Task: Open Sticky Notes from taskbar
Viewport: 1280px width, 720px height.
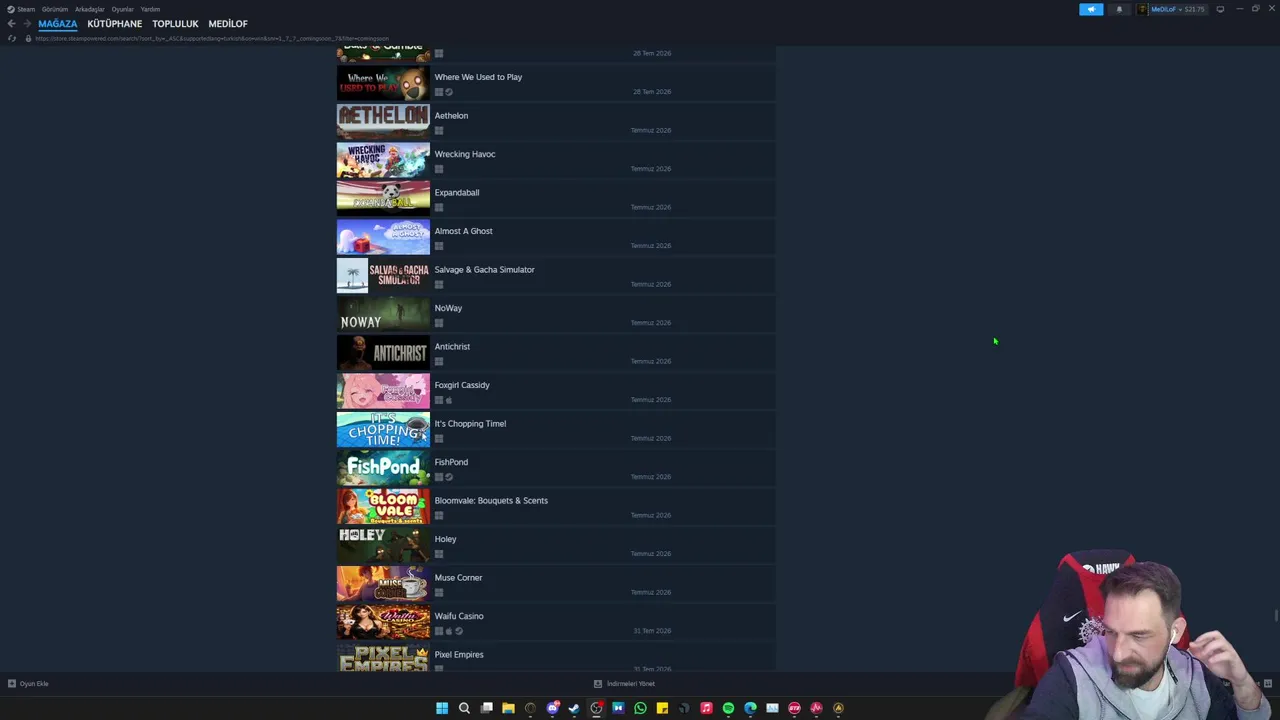Action: 662,708
